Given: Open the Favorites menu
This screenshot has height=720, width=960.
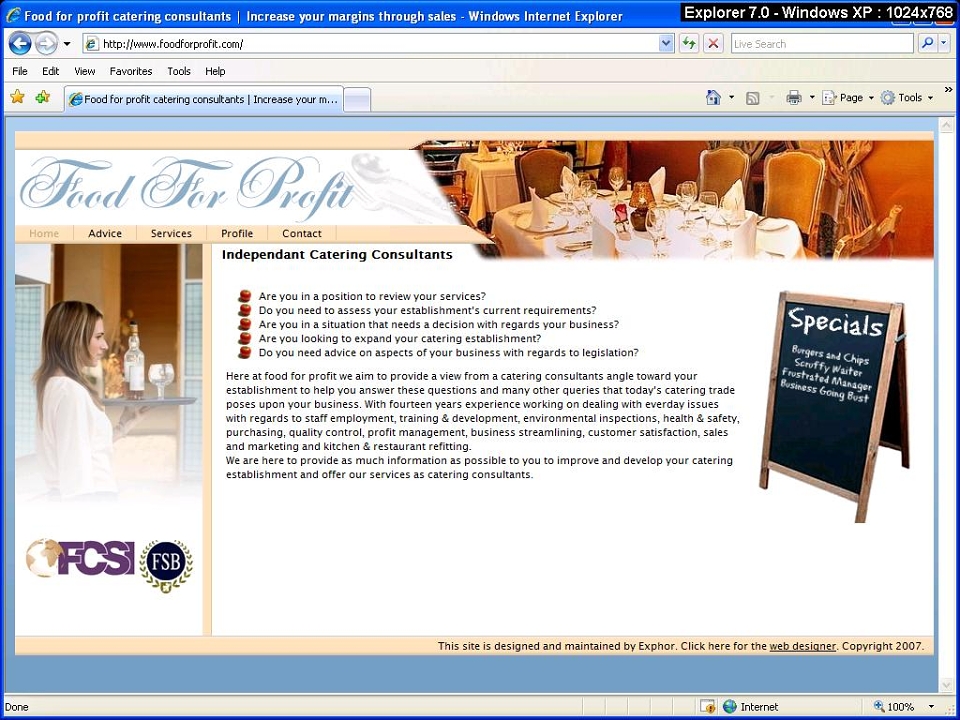Looking at the screenshot, I should coord(131,71).
